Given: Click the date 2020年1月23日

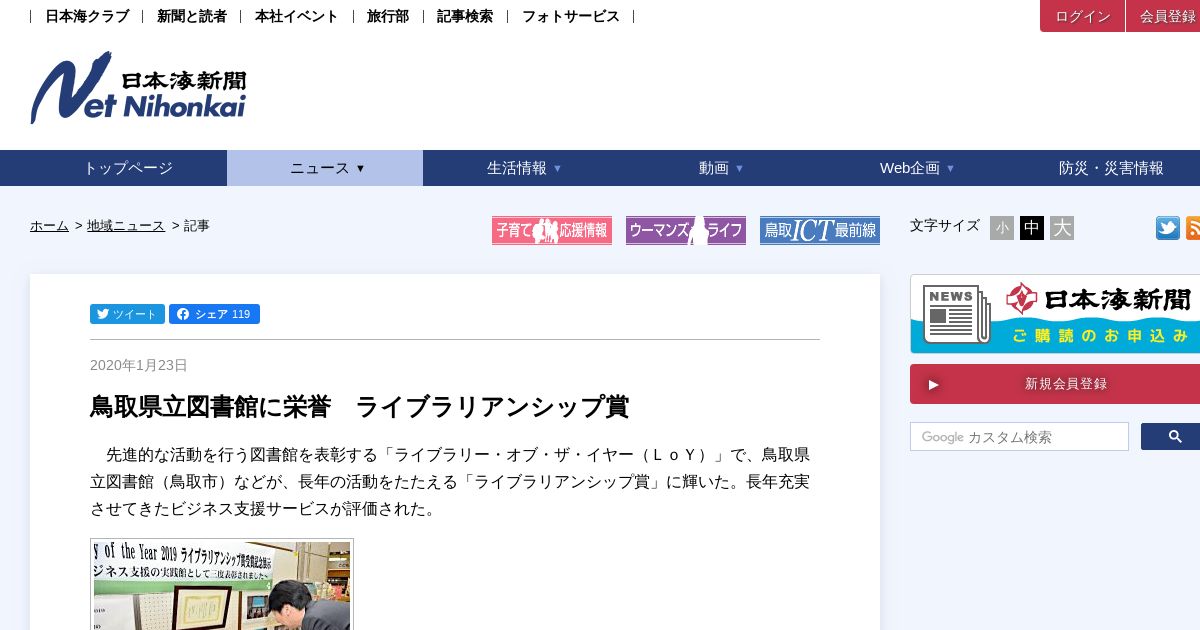Looking at the screenshot, I should click(139, 365).
